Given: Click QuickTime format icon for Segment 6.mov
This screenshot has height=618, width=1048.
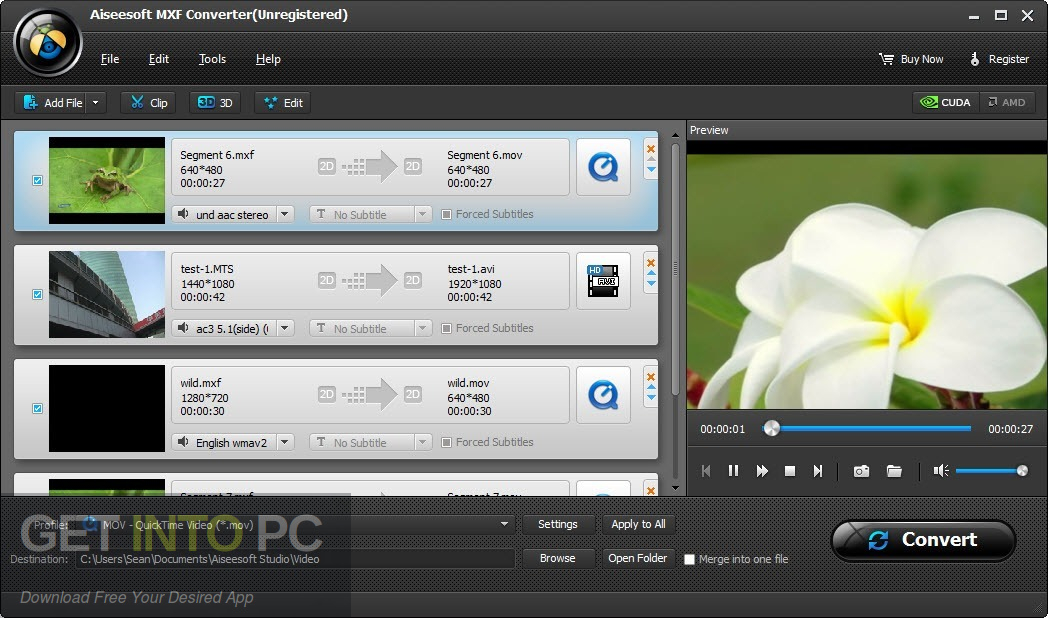Looking at the screenshot, I should pos(603,167).
